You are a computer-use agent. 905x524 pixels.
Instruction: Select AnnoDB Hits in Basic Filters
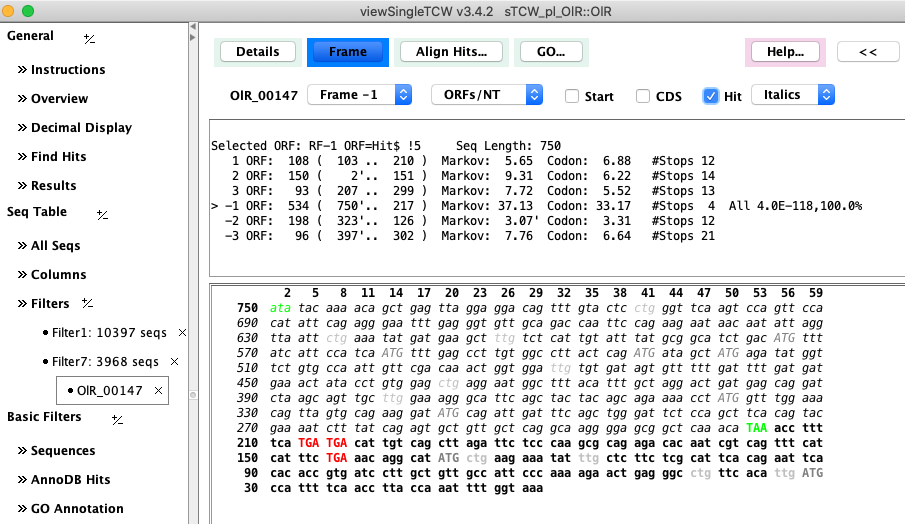tap(70, 480)
